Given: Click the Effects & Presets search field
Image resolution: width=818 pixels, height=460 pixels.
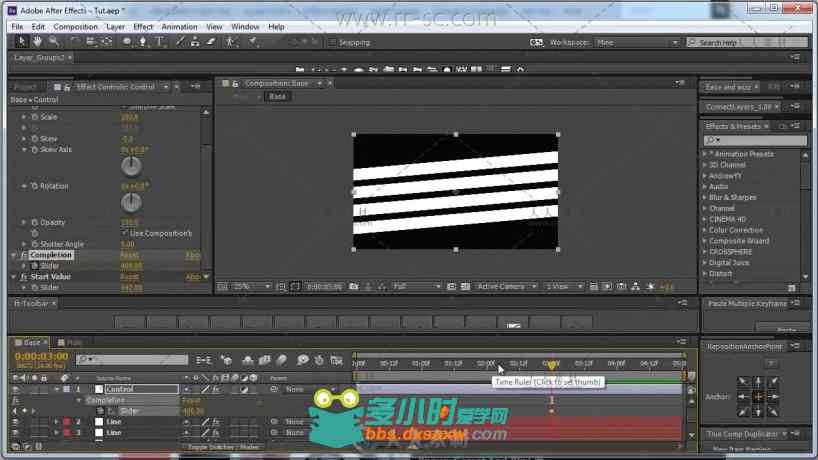Looking at the screenshot, I should (754, 140).
